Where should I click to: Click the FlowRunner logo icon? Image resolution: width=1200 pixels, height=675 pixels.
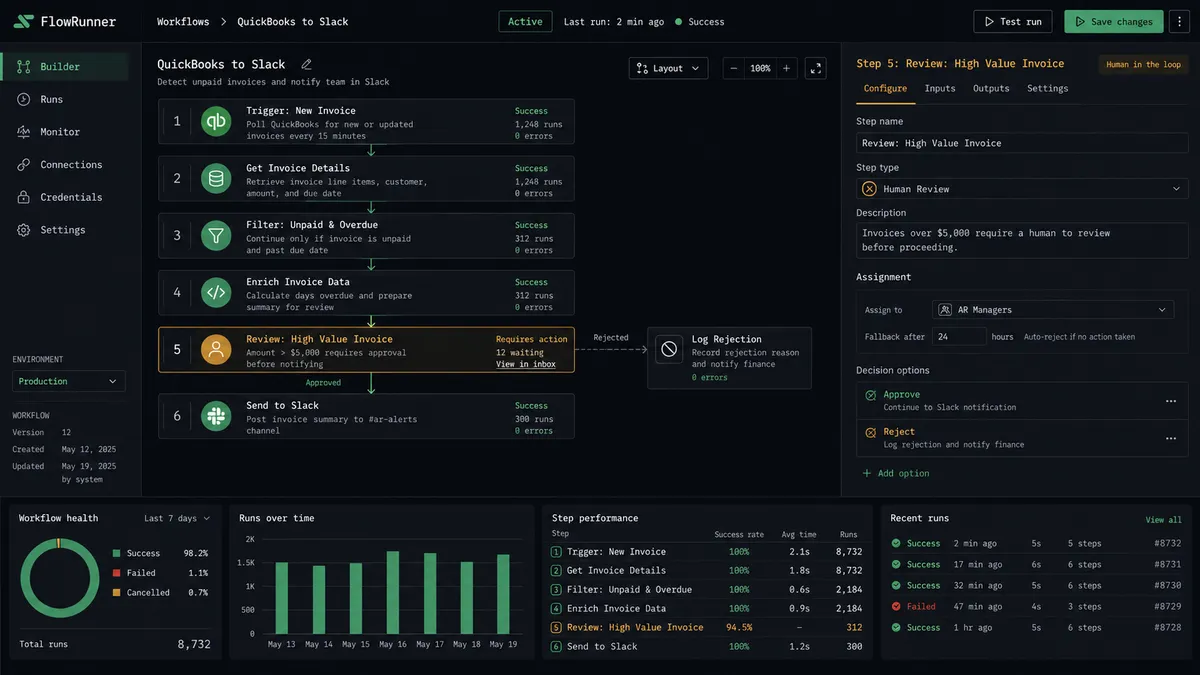(x=23, y=21)
